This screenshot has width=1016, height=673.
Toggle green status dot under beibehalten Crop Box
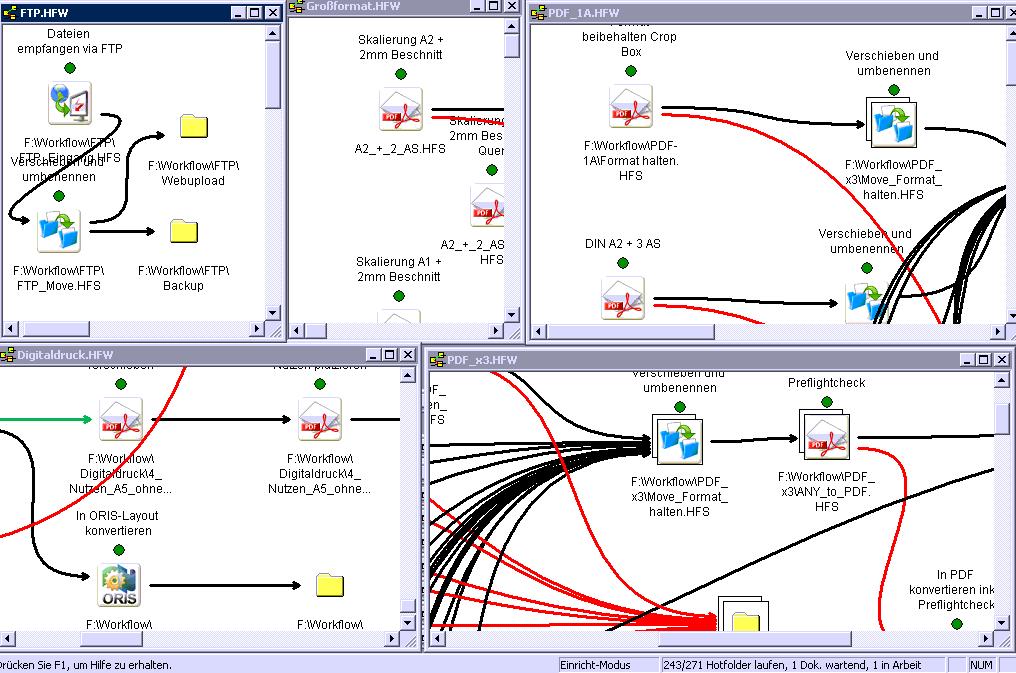click(630, 71)
